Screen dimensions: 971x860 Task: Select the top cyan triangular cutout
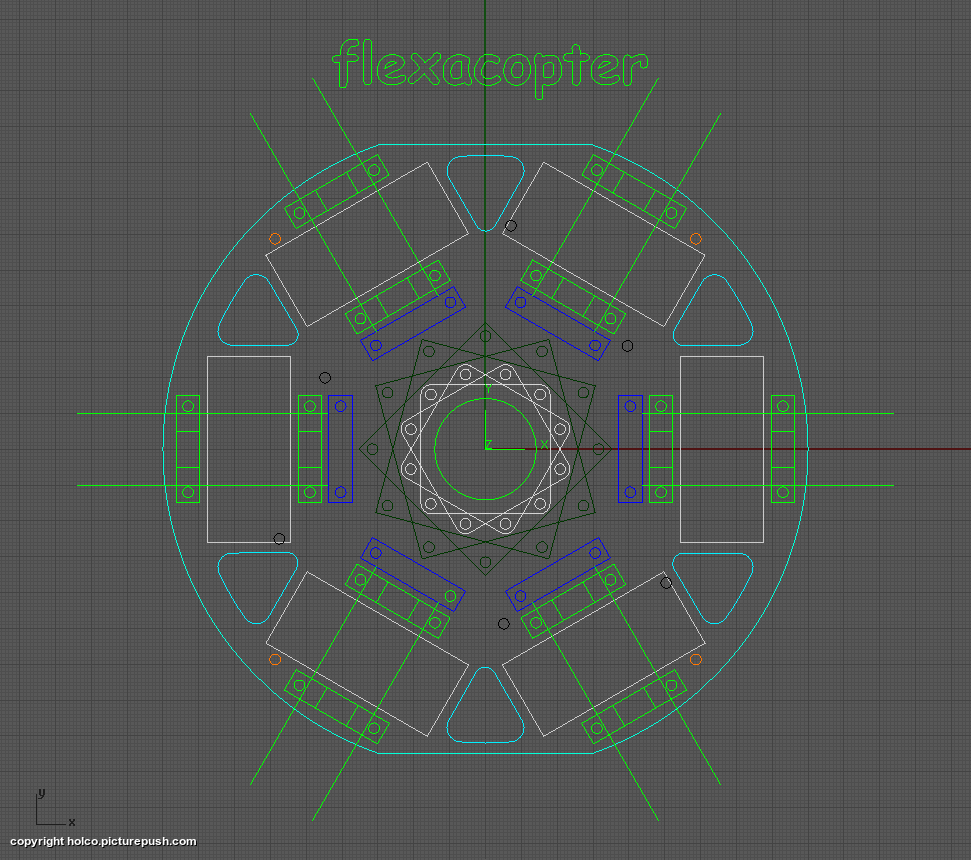coord(486,191)
